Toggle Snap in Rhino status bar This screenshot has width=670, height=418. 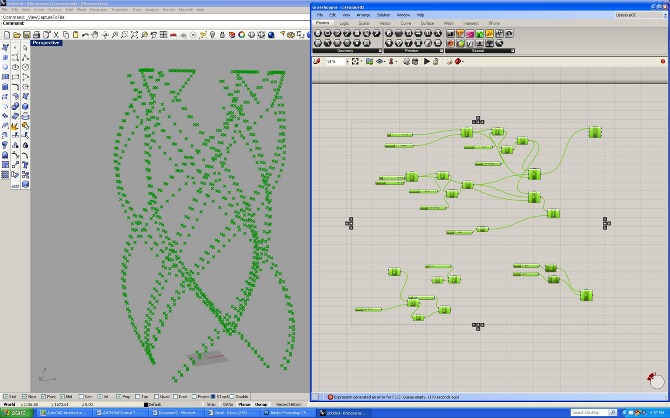click(x=211, y=405)
